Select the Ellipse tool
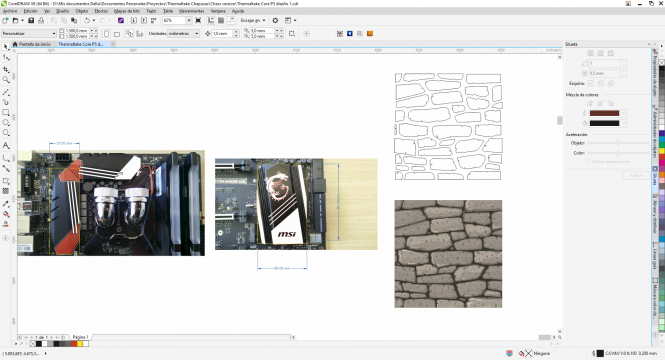 pos(6,123)
